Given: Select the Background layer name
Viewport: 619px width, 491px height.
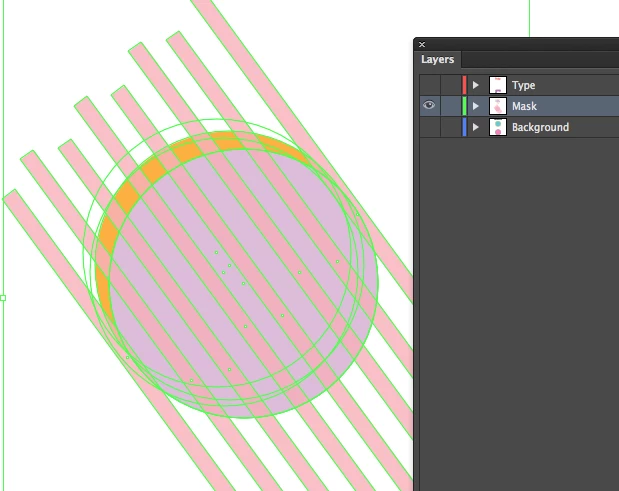Looking at the screenshot, I should point(540,127).
